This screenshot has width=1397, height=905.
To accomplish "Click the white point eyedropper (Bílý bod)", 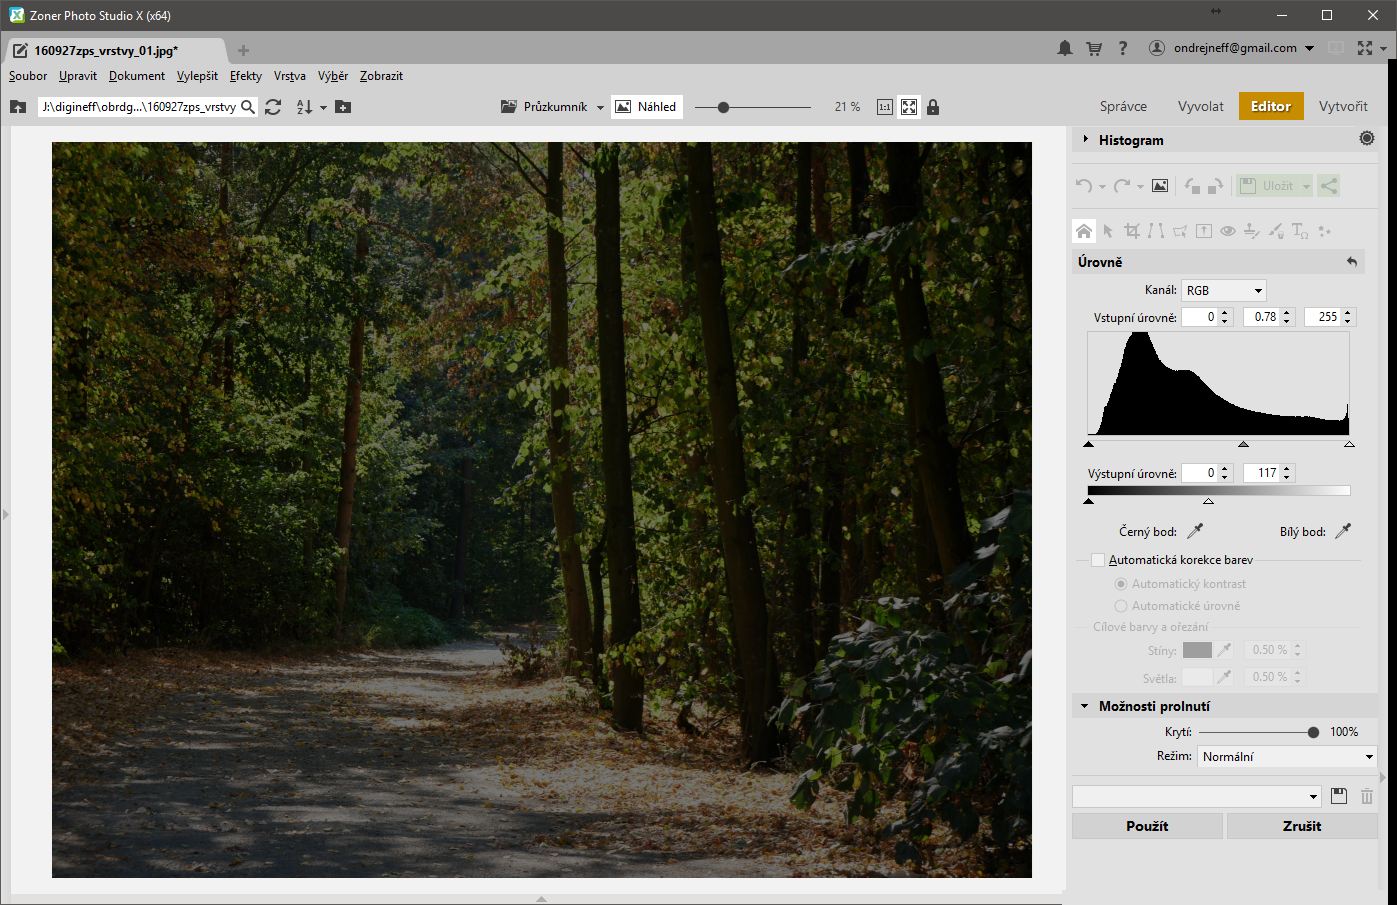I will (x=1343, y=531).
